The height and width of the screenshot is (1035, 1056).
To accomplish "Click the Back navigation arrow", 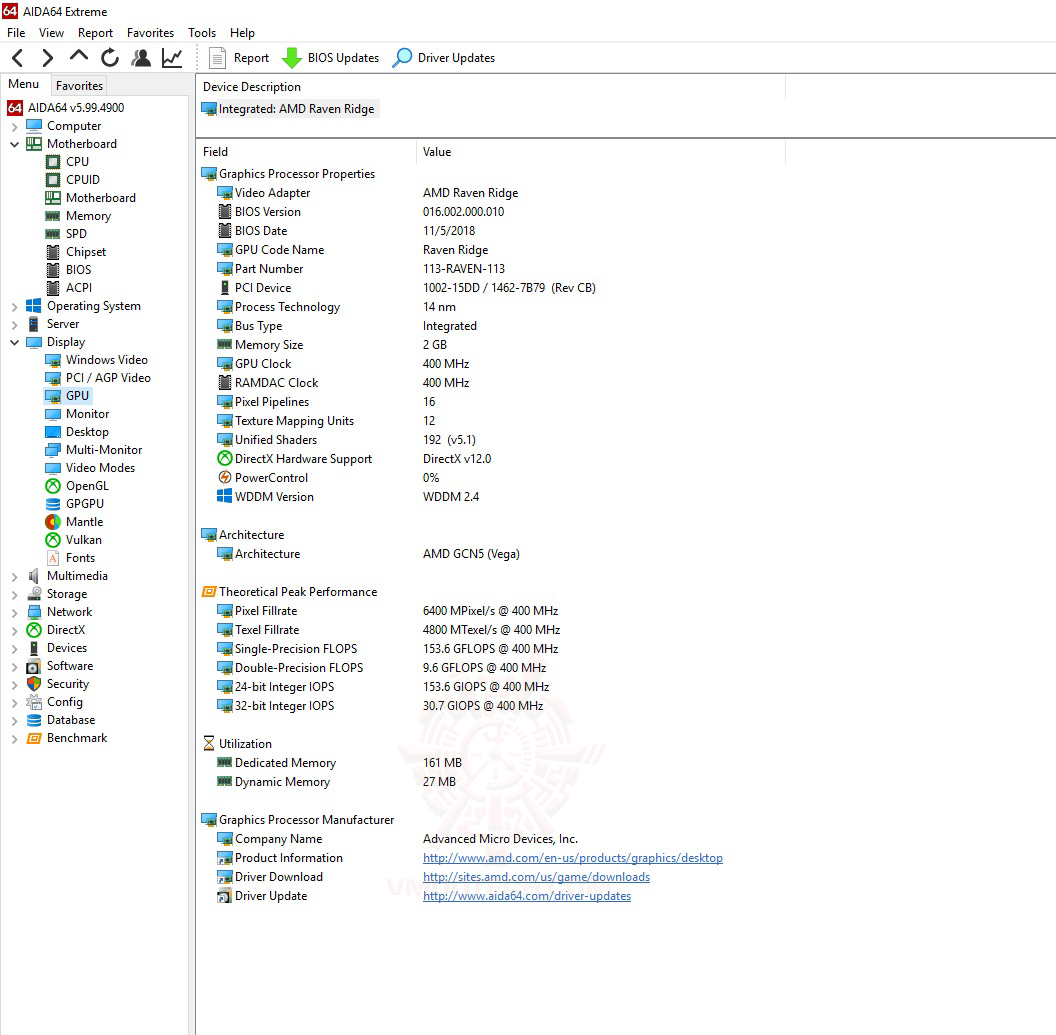I will pos(18,58).
